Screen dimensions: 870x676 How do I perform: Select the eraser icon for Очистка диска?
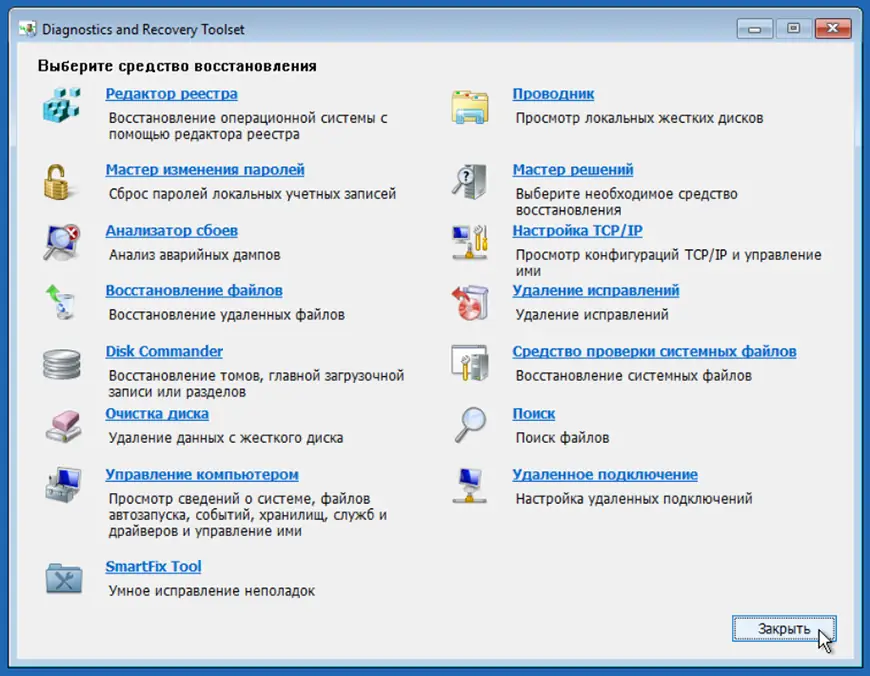pos(62,425)
